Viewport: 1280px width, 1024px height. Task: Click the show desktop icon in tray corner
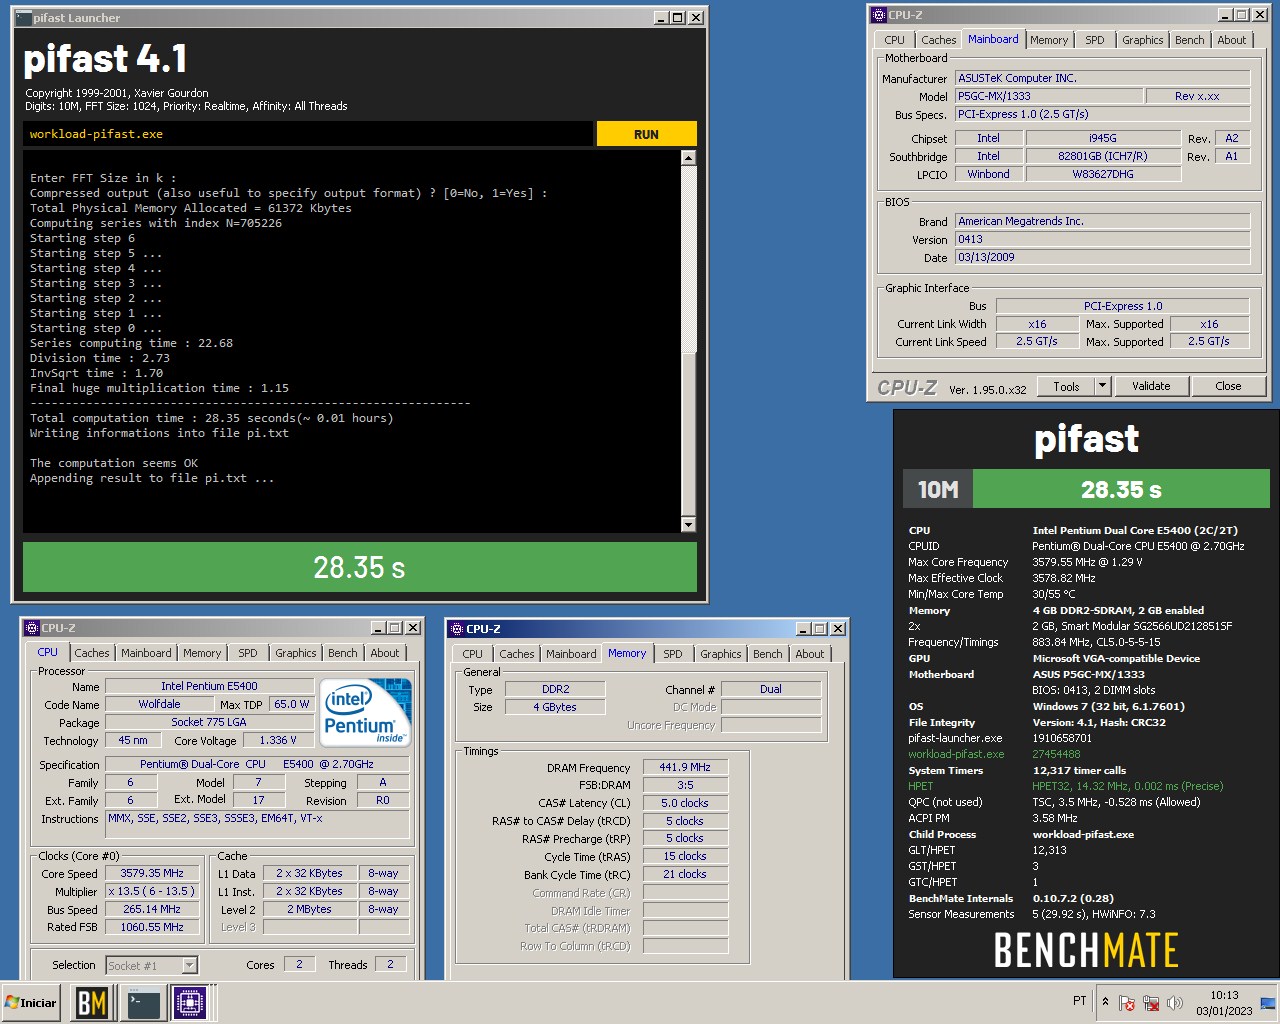(1268, 1002)
